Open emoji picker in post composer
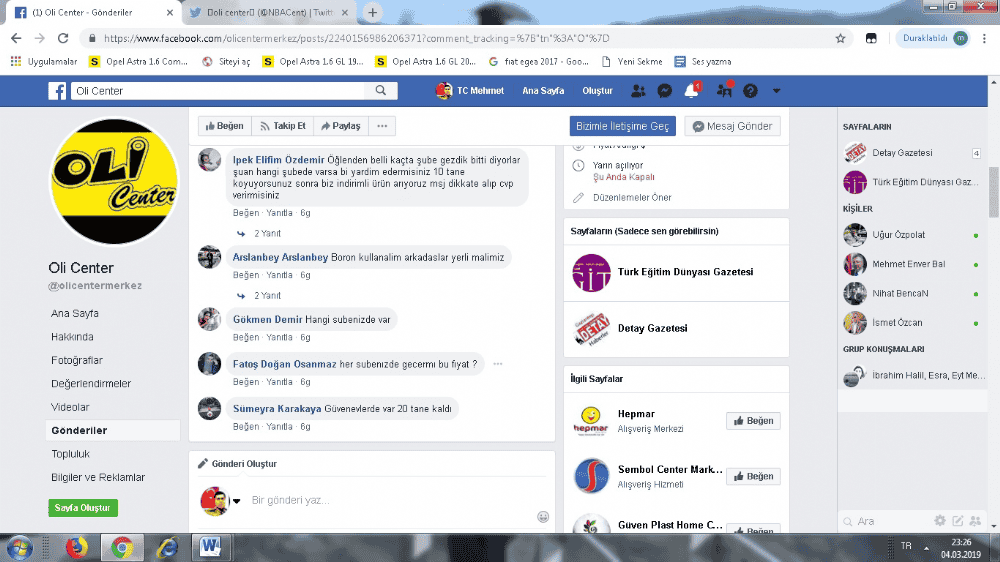 [x=543, y=517]
